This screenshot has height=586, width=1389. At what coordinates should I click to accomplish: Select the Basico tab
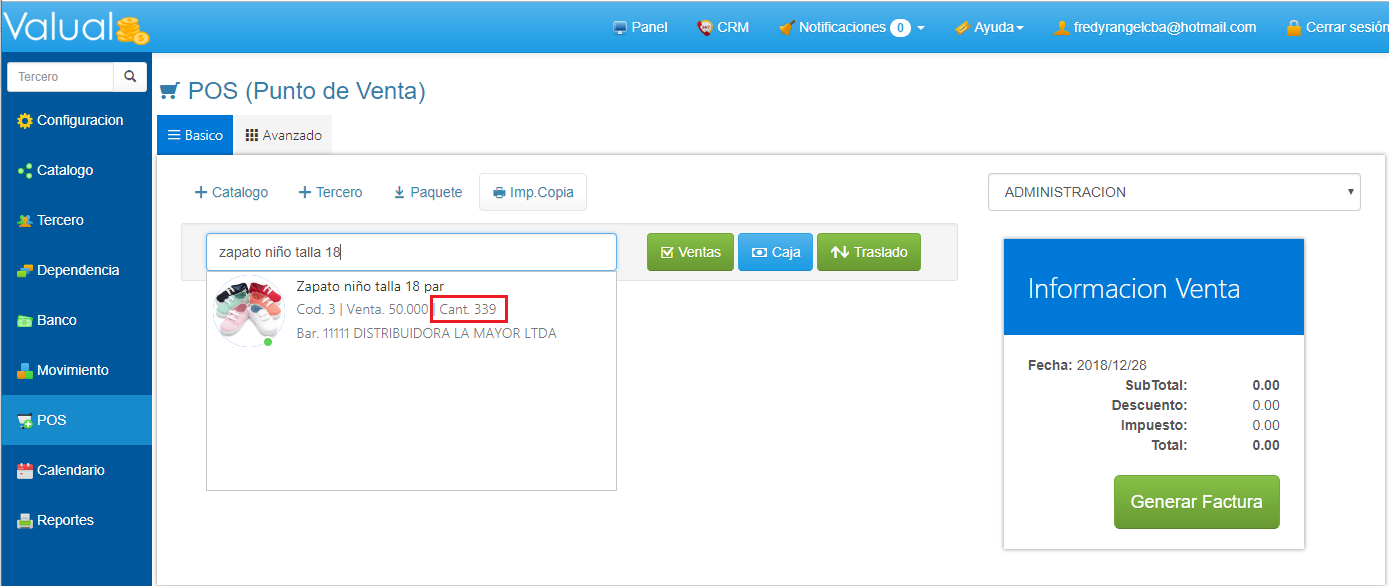(x=195, y=135)
